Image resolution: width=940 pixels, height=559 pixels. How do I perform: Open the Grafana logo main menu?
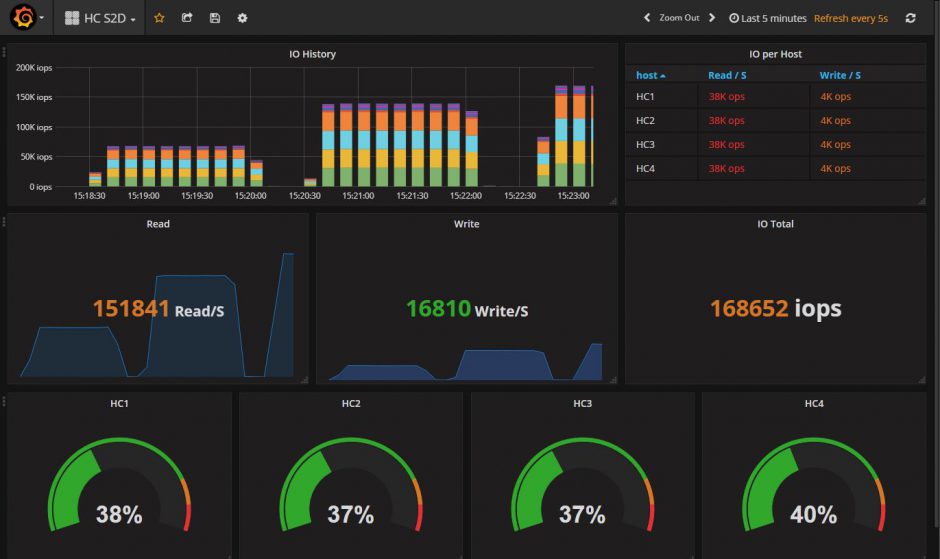(26, 18)
